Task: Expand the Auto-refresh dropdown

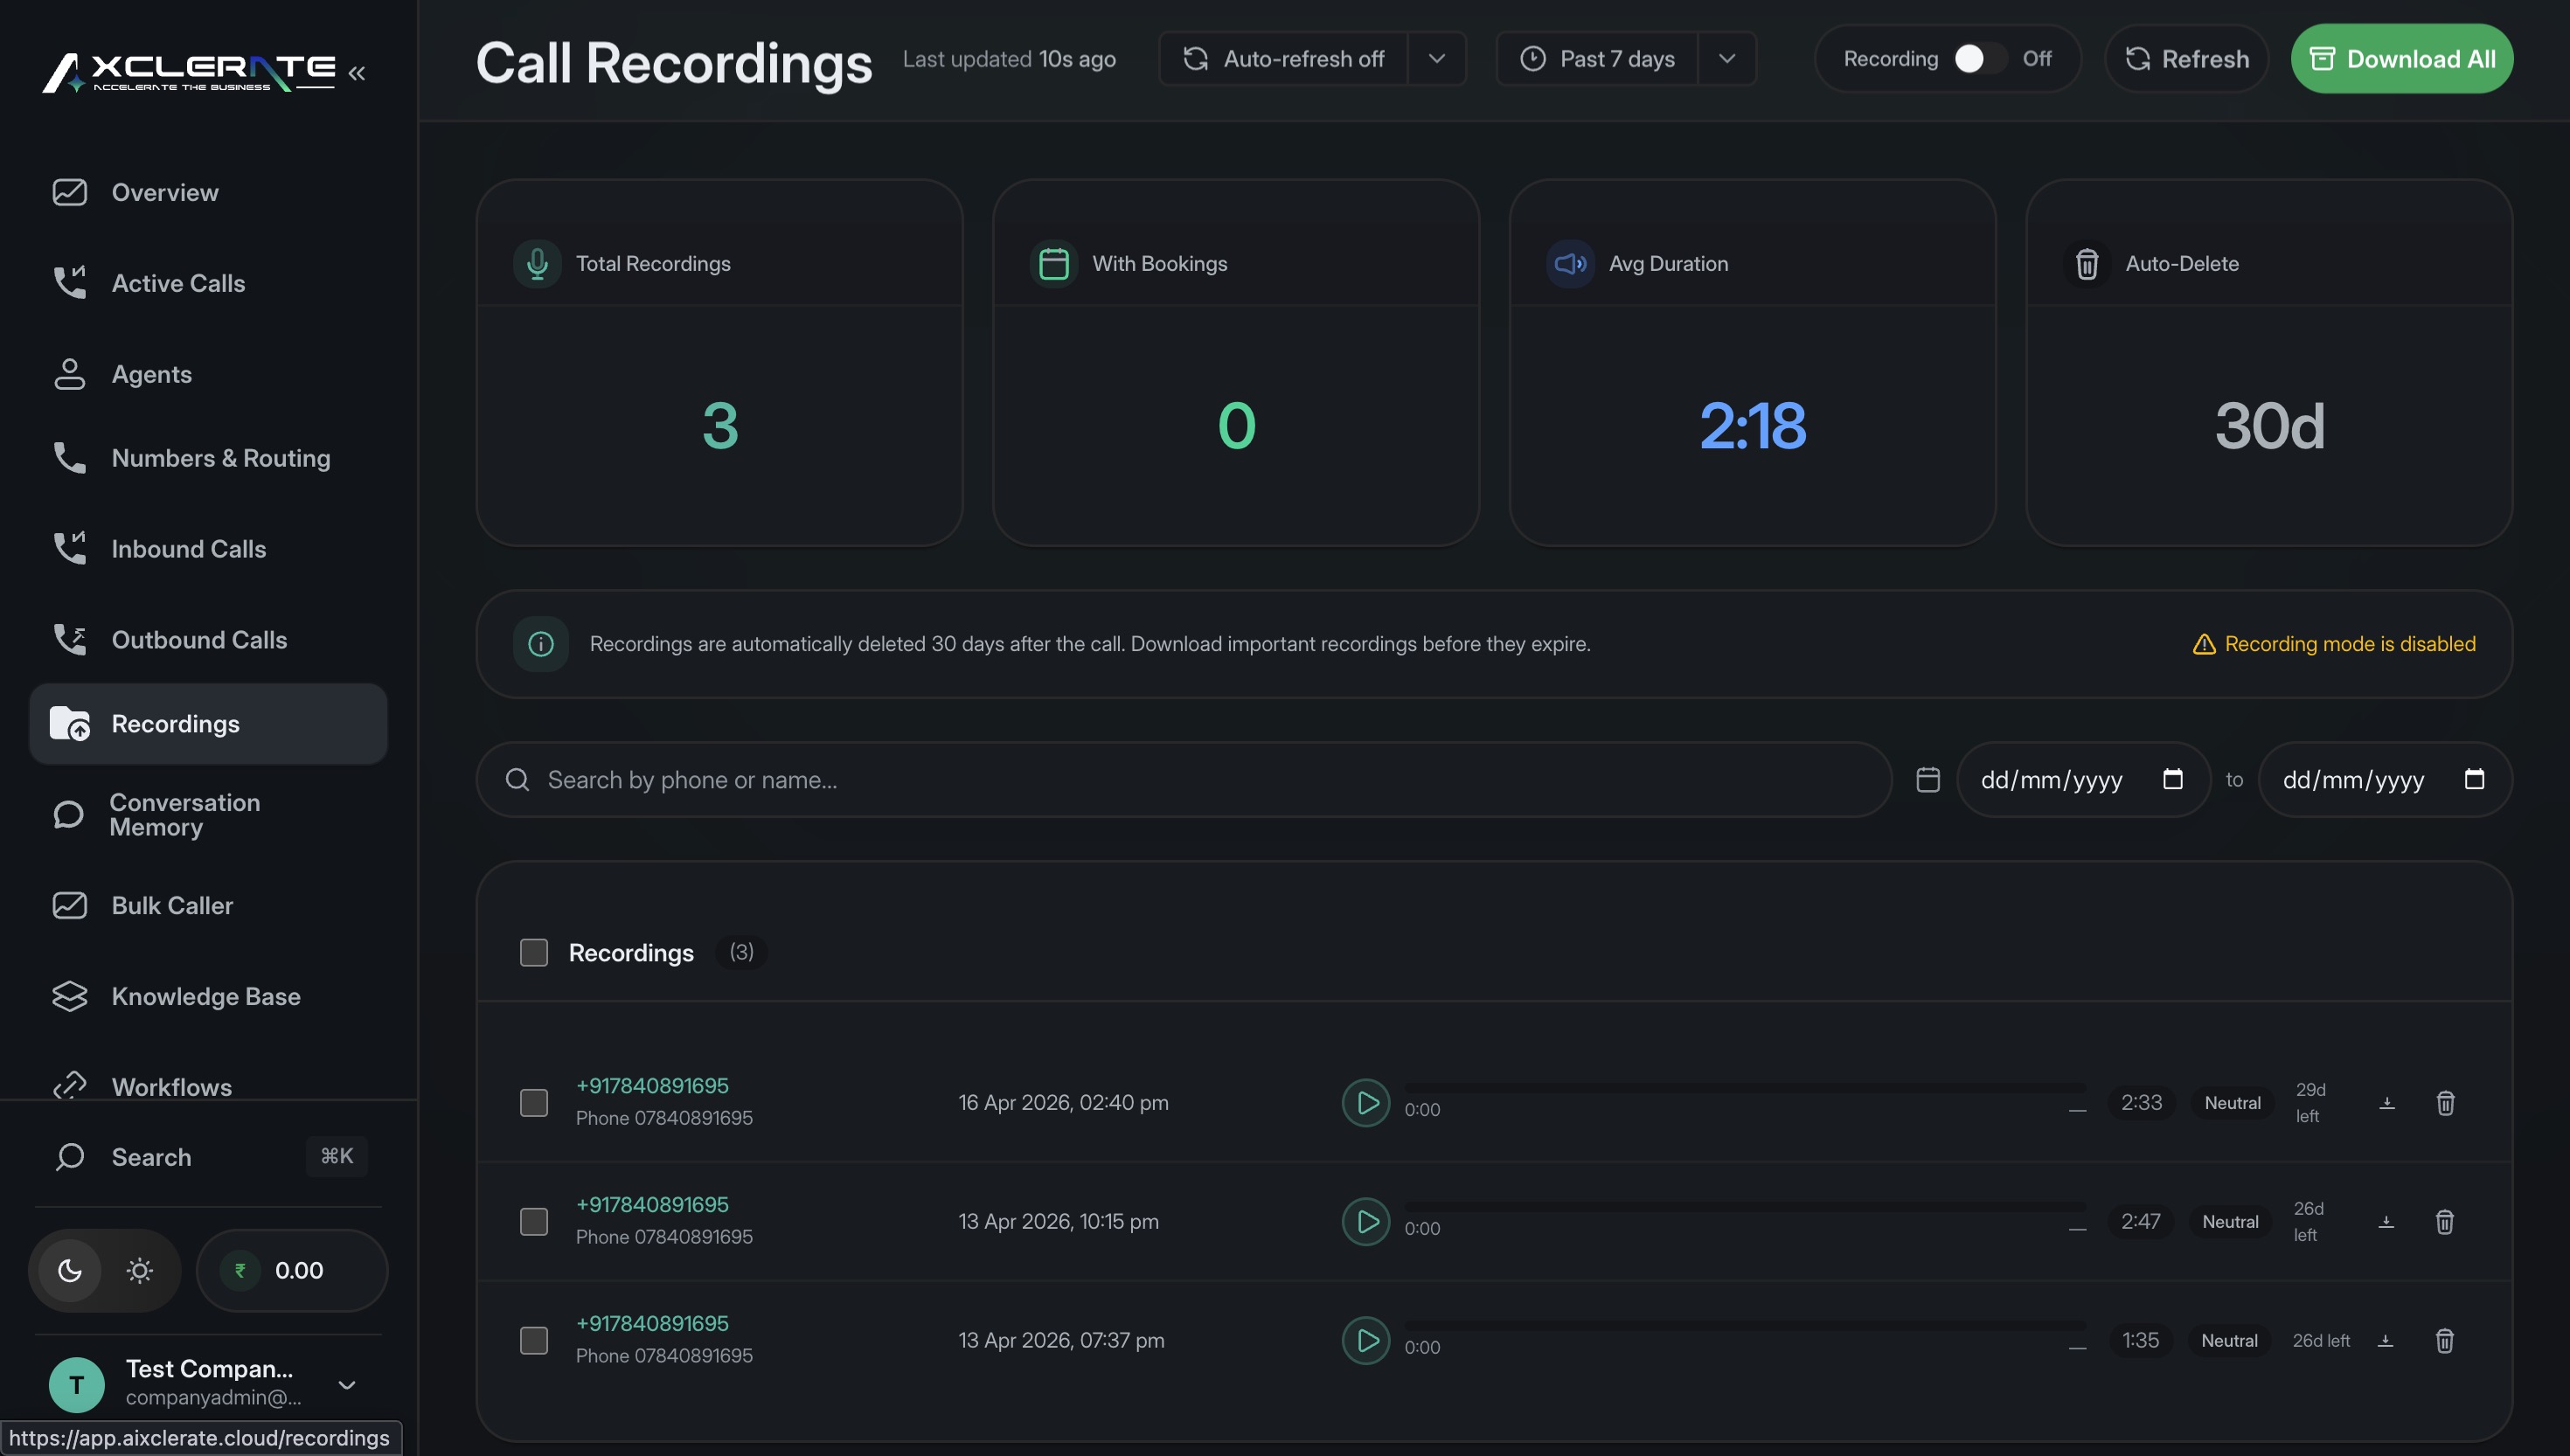Action: coord(1437,58)
